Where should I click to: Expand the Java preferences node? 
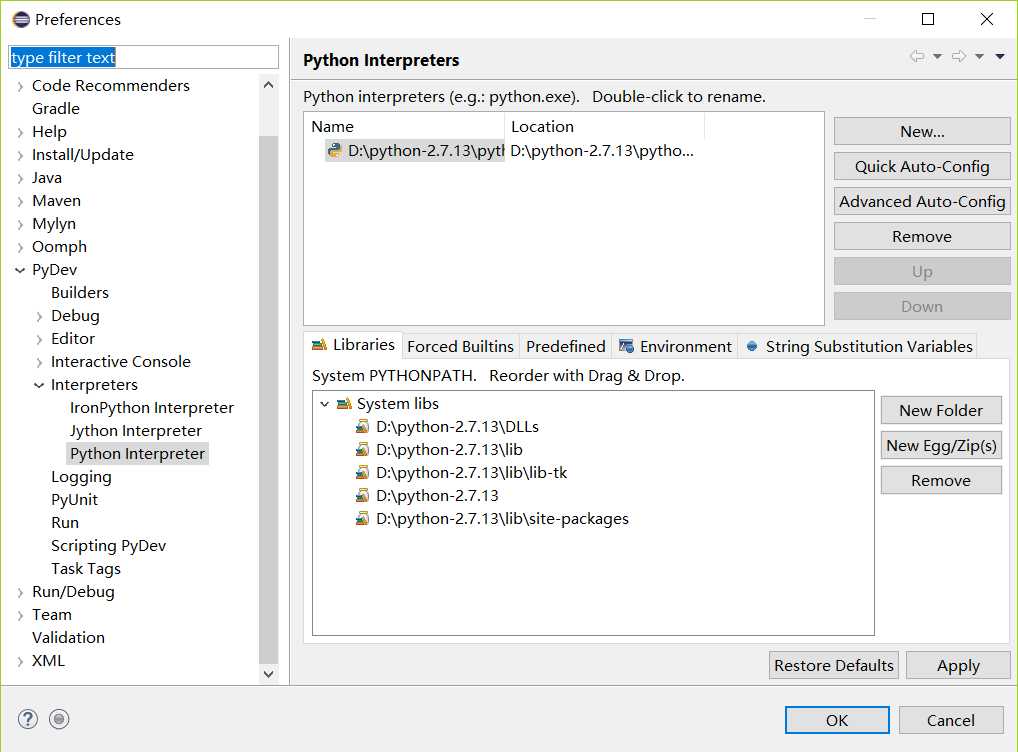point(20,178)
